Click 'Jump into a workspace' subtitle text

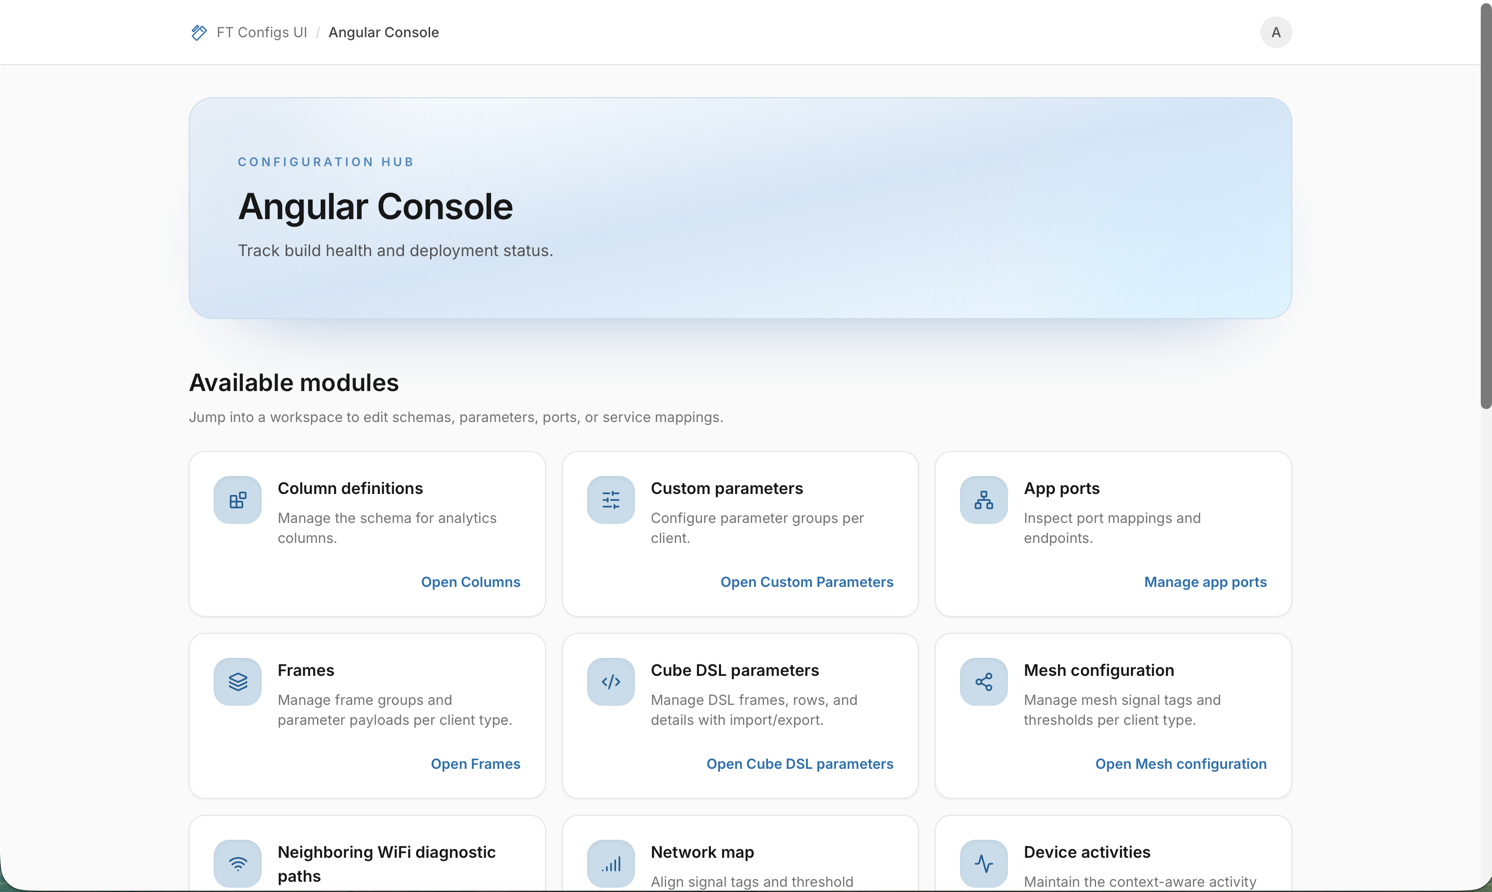click(x=455, y=417)
